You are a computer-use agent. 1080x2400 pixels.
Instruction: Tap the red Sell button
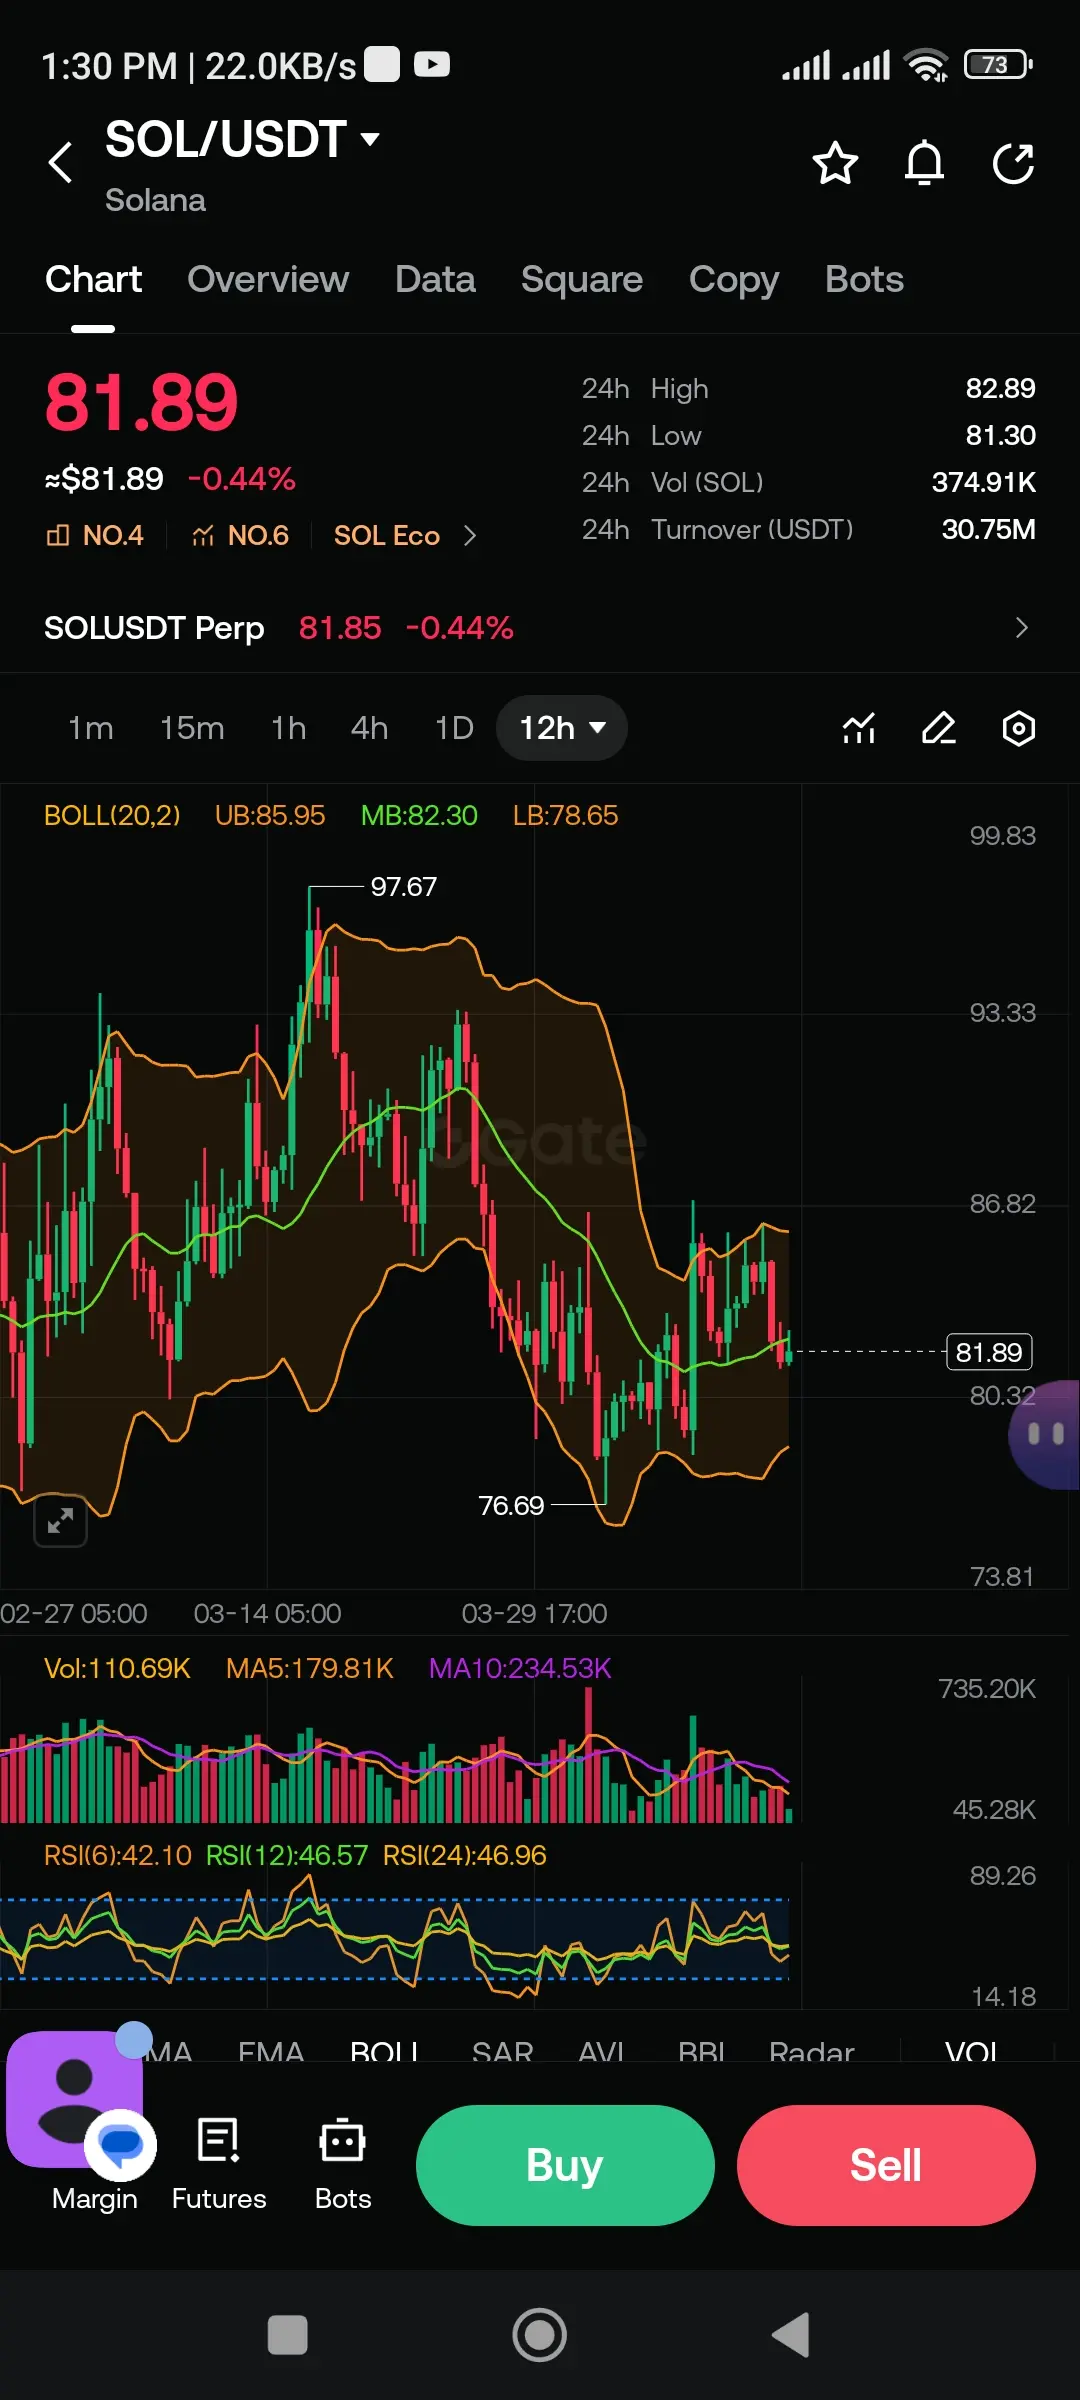click(x=886, y=2165)
